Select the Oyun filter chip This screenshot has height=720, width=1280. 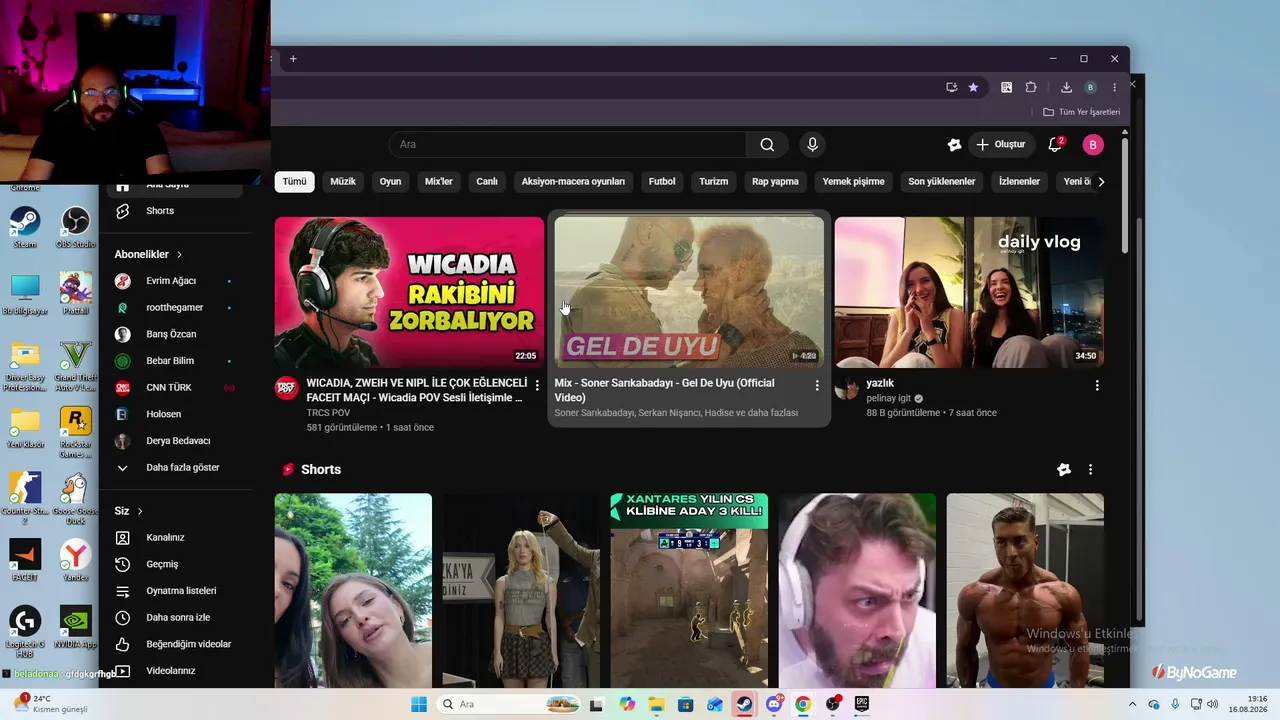coord(390,182)
